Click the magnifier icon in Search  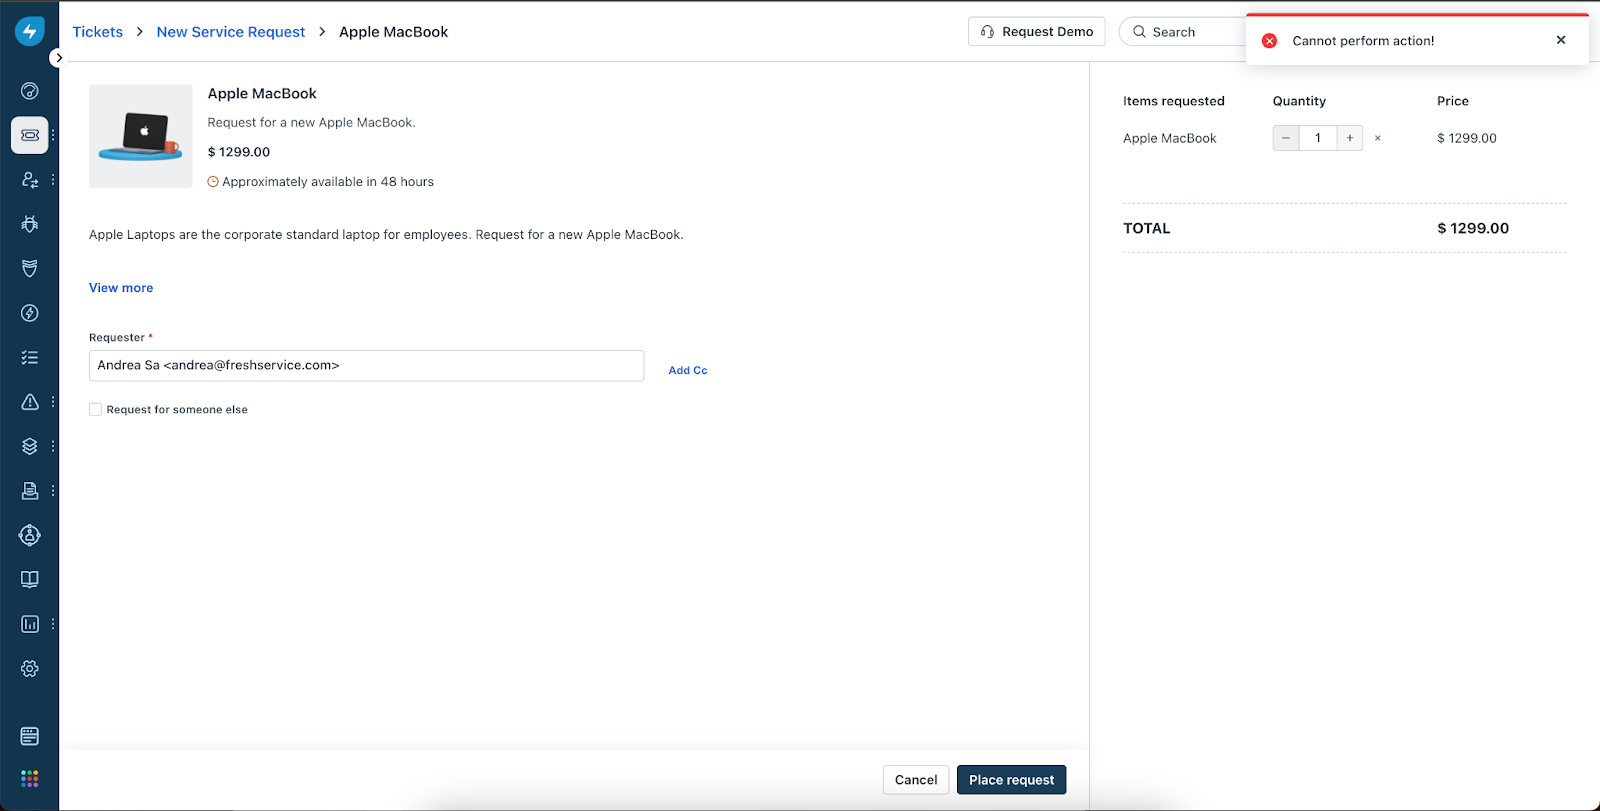point(1139,32)
